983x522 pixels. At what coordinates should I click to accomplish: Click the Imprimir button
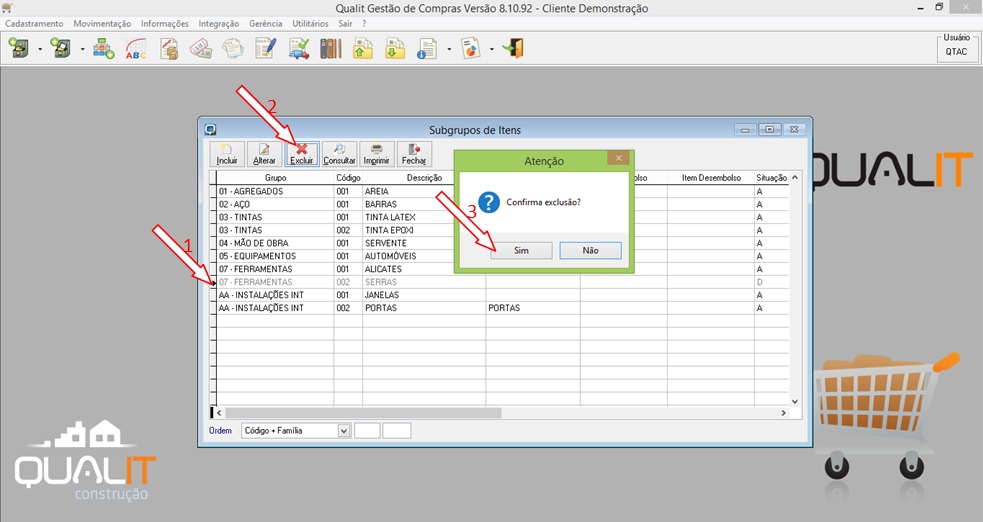click(377, 154)
